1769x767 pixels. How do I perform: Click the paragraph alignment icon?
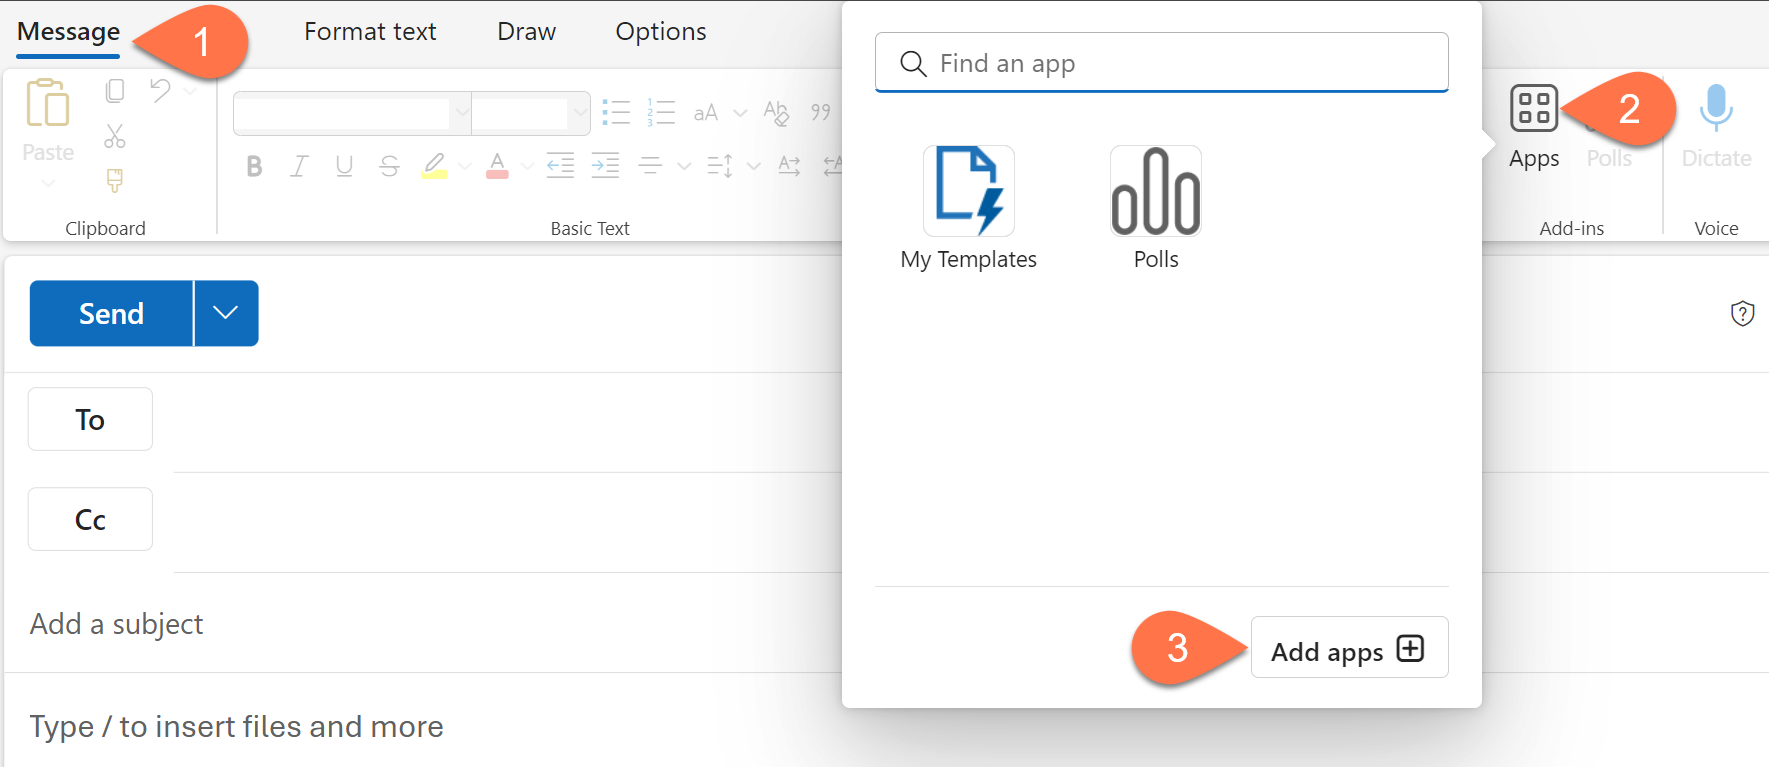coord(651,165)
